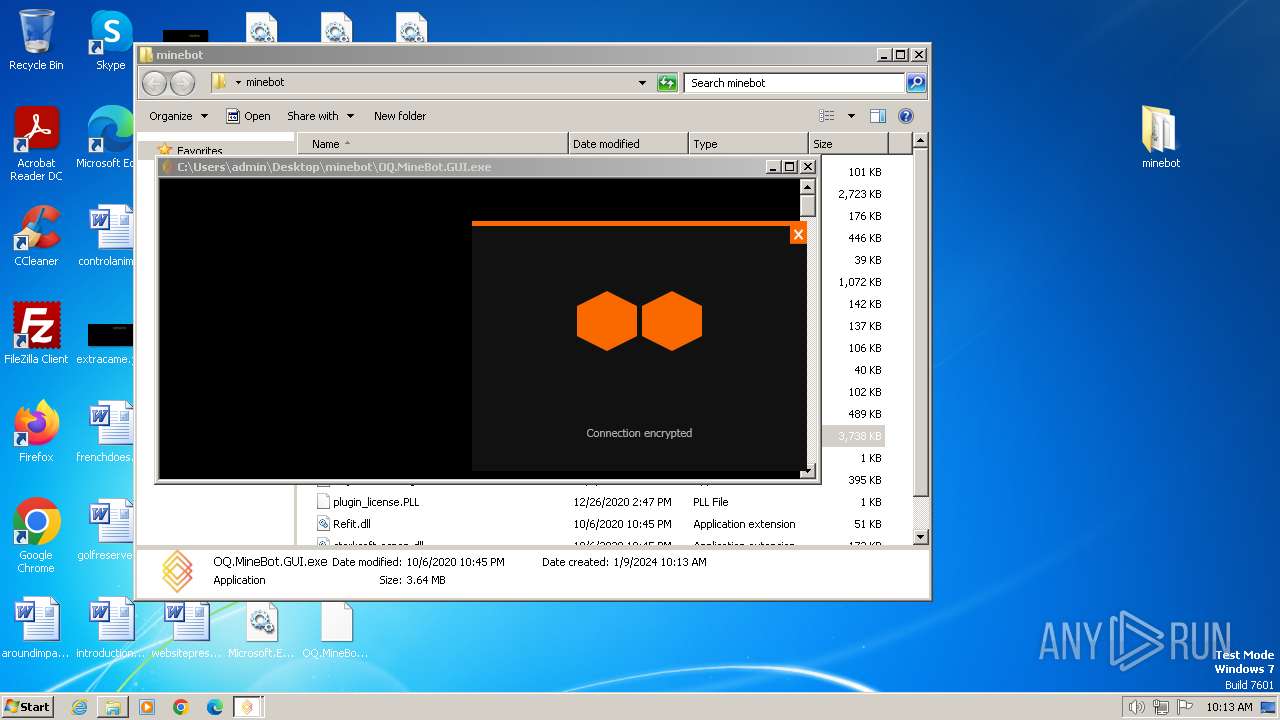Click Windows Explorer taskbar button
Screen dimensions: 1280x720
pyautogui.click(x=113, y=707)
